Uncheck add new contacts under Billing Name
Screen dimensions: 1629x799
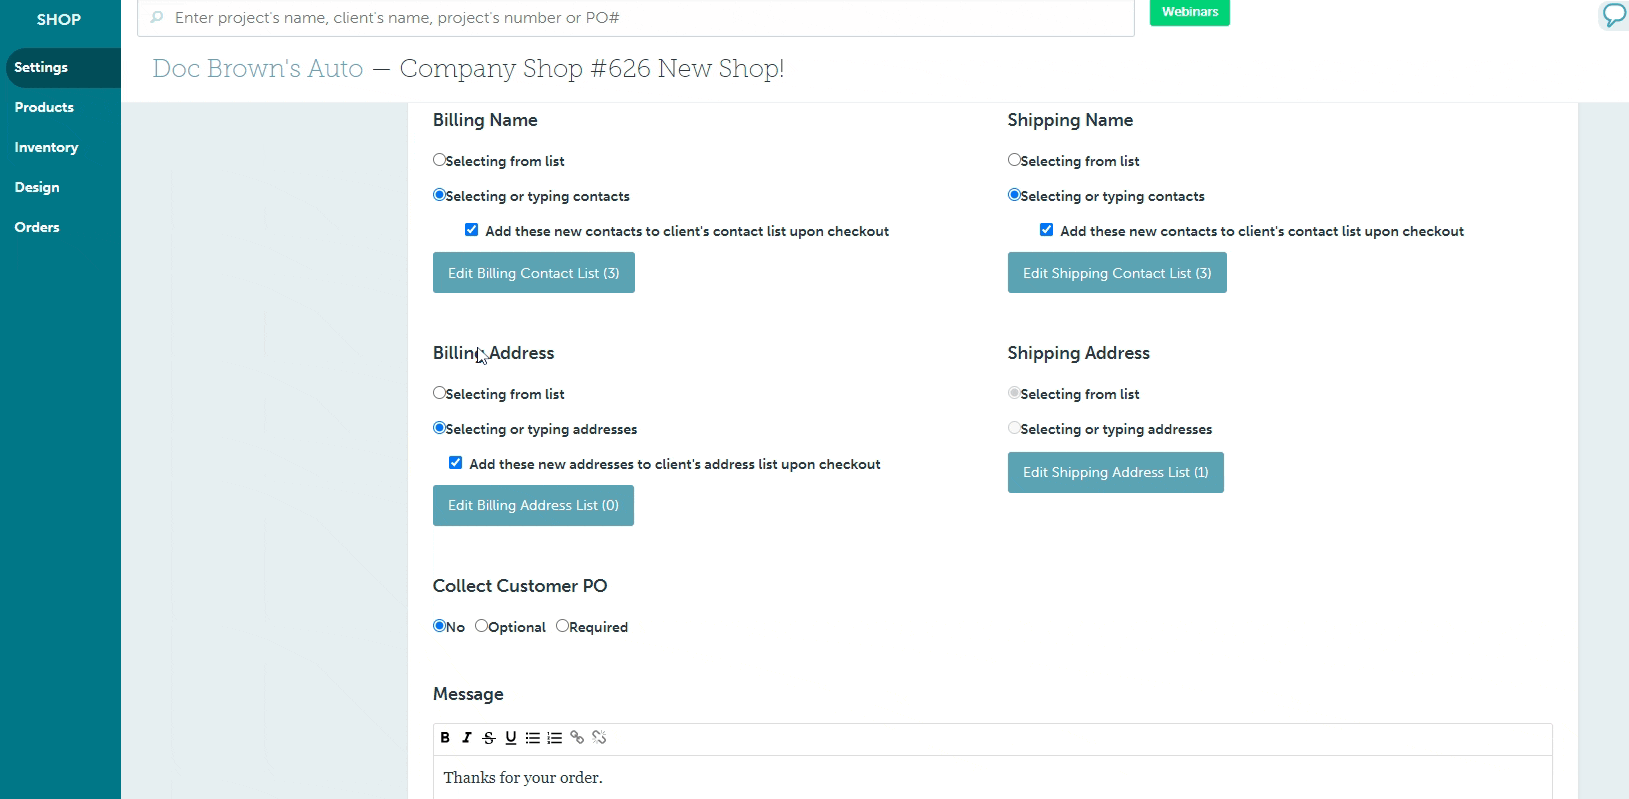pos(472,230)
